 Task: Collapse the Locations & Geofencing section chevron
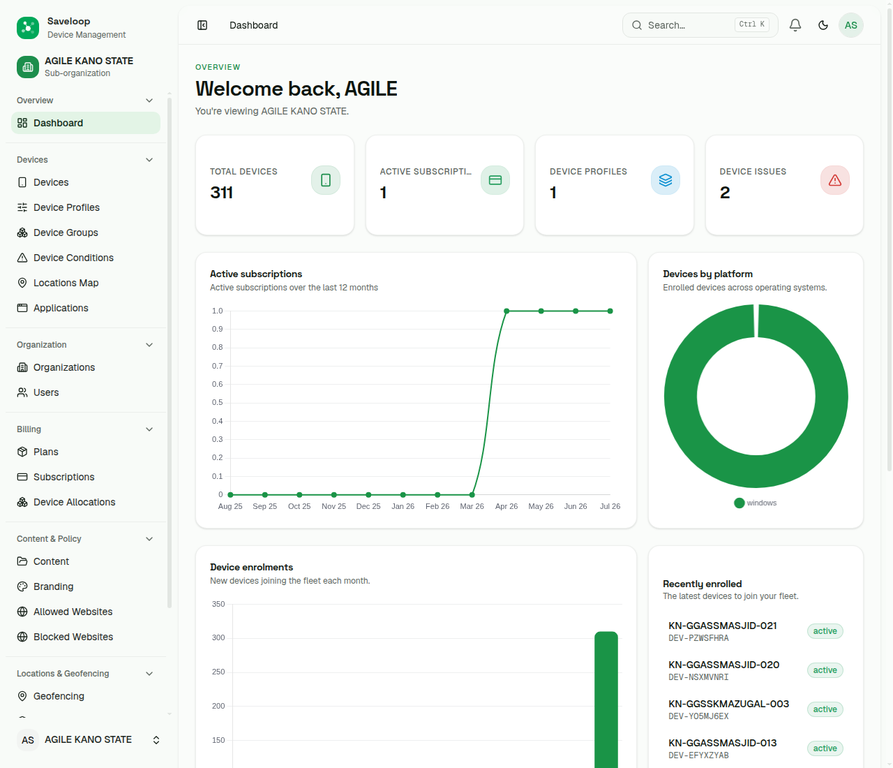tap(149, 673)
